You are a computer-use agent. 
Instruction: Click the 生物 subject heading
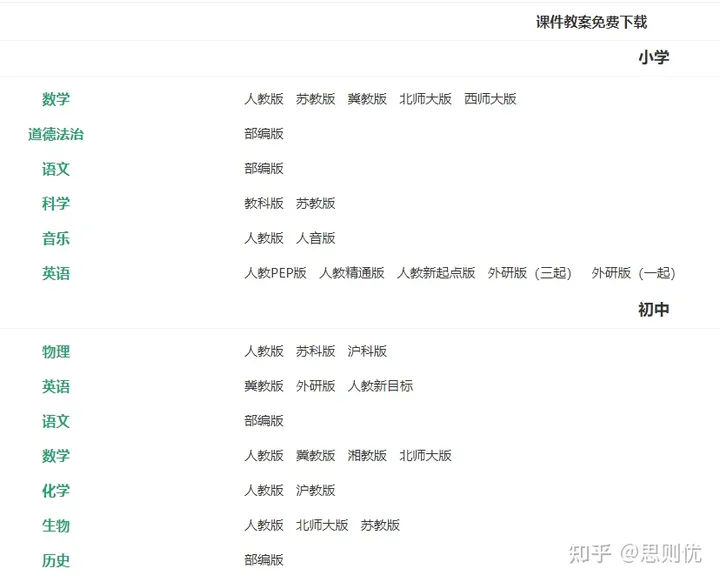[x=56, y=525]
